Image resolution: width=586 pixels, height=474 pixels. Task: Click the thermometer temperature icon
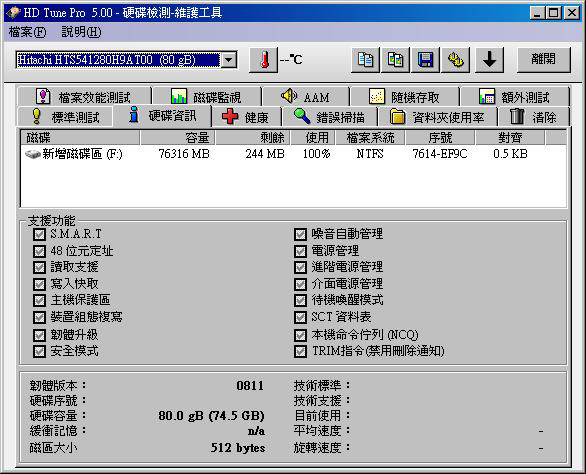point(264,60)
